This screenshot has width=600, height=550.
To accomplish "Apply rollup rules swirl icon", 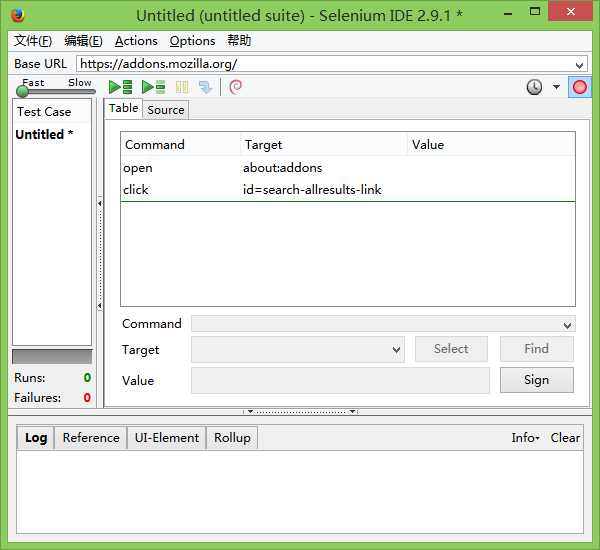I will click(x=235, y=87).
